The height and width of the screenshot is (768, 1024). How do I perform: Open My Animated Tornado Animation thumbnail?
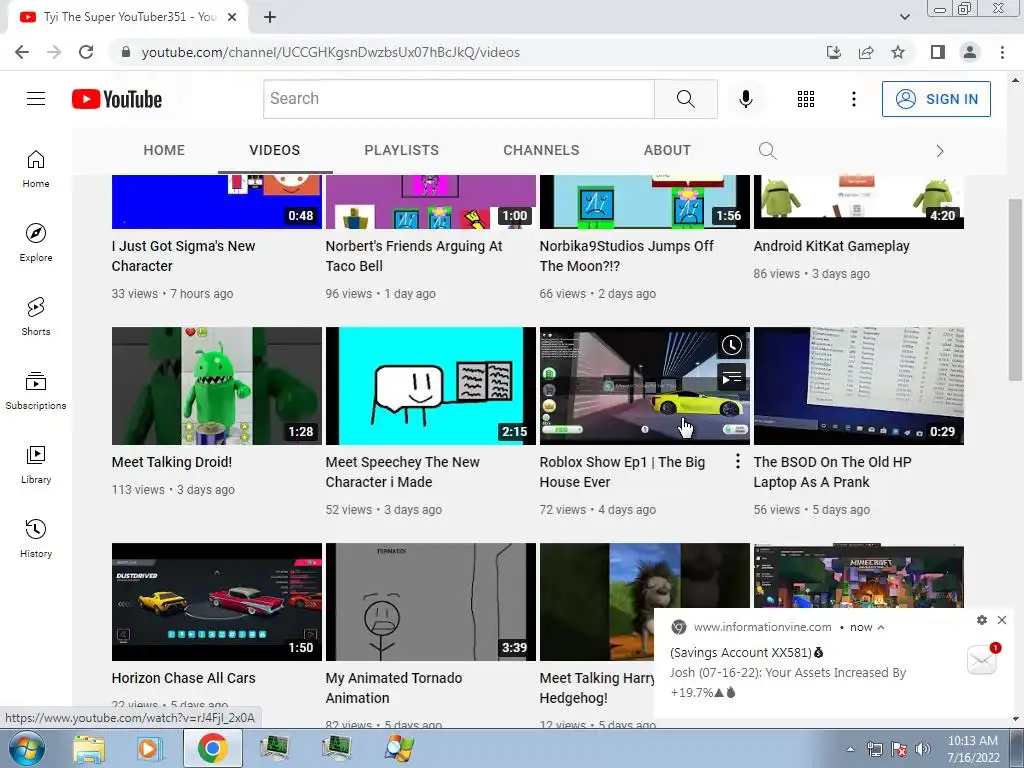430,601
